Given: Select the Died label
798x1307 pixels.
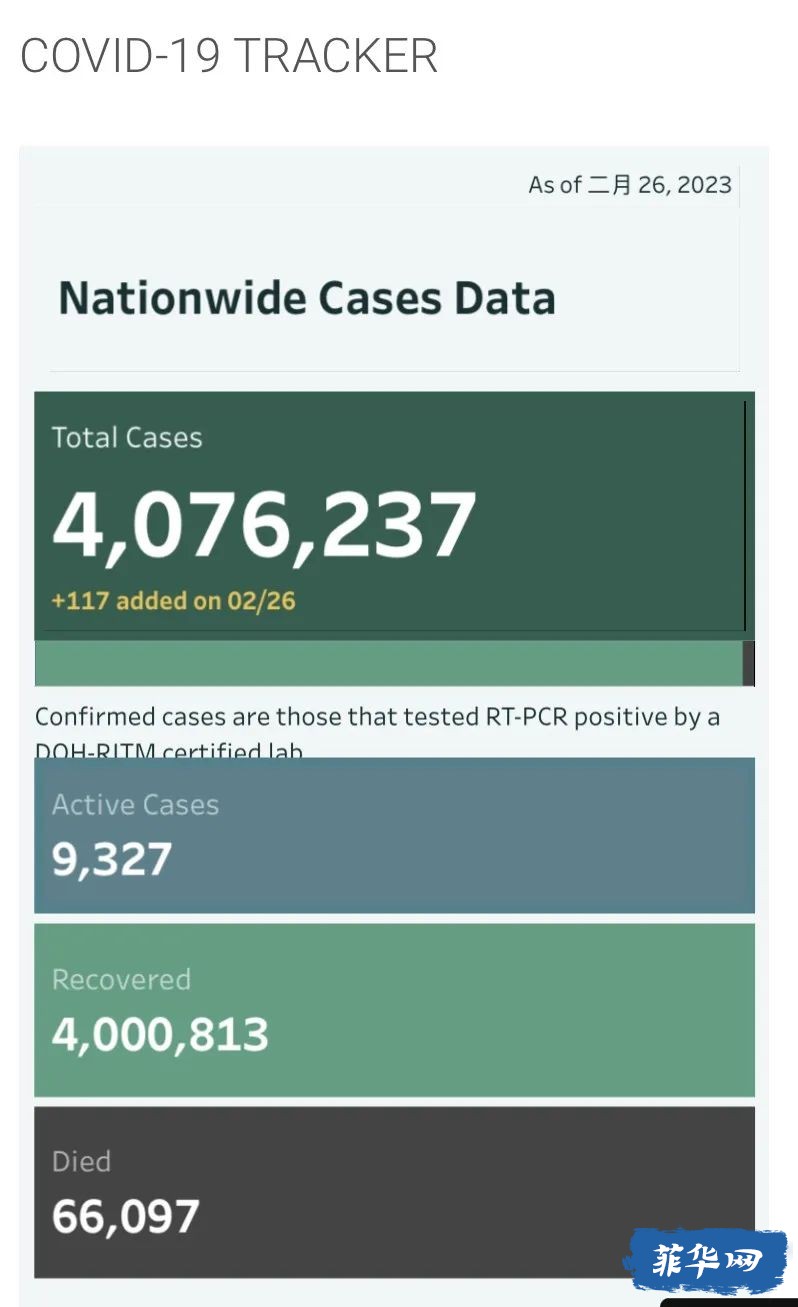Looking at the screenshot, I should pyautogui.click(x=81, y=1161).
